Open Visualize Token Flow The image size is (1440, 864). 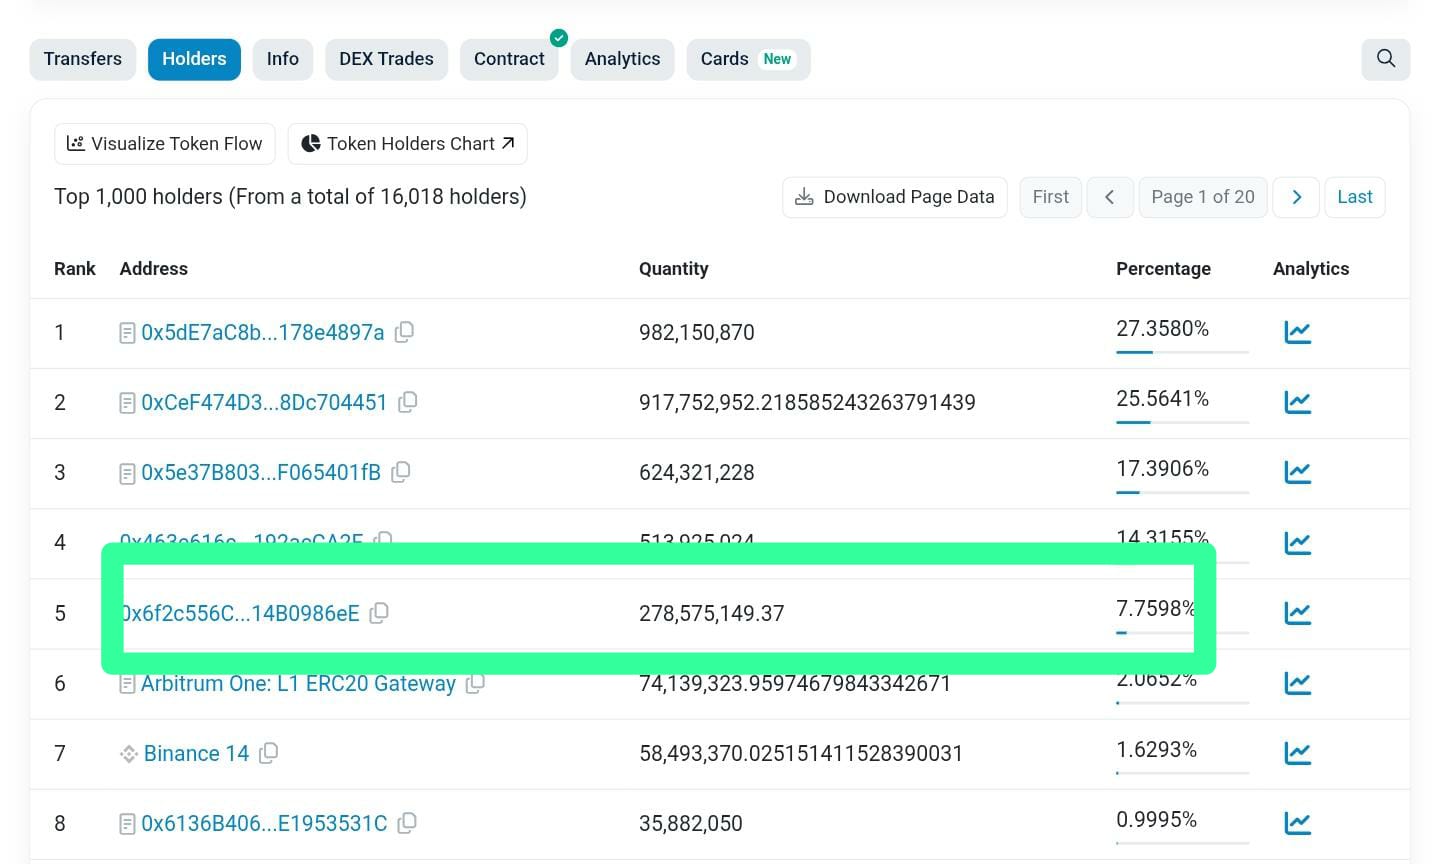(x=165, y=144)
